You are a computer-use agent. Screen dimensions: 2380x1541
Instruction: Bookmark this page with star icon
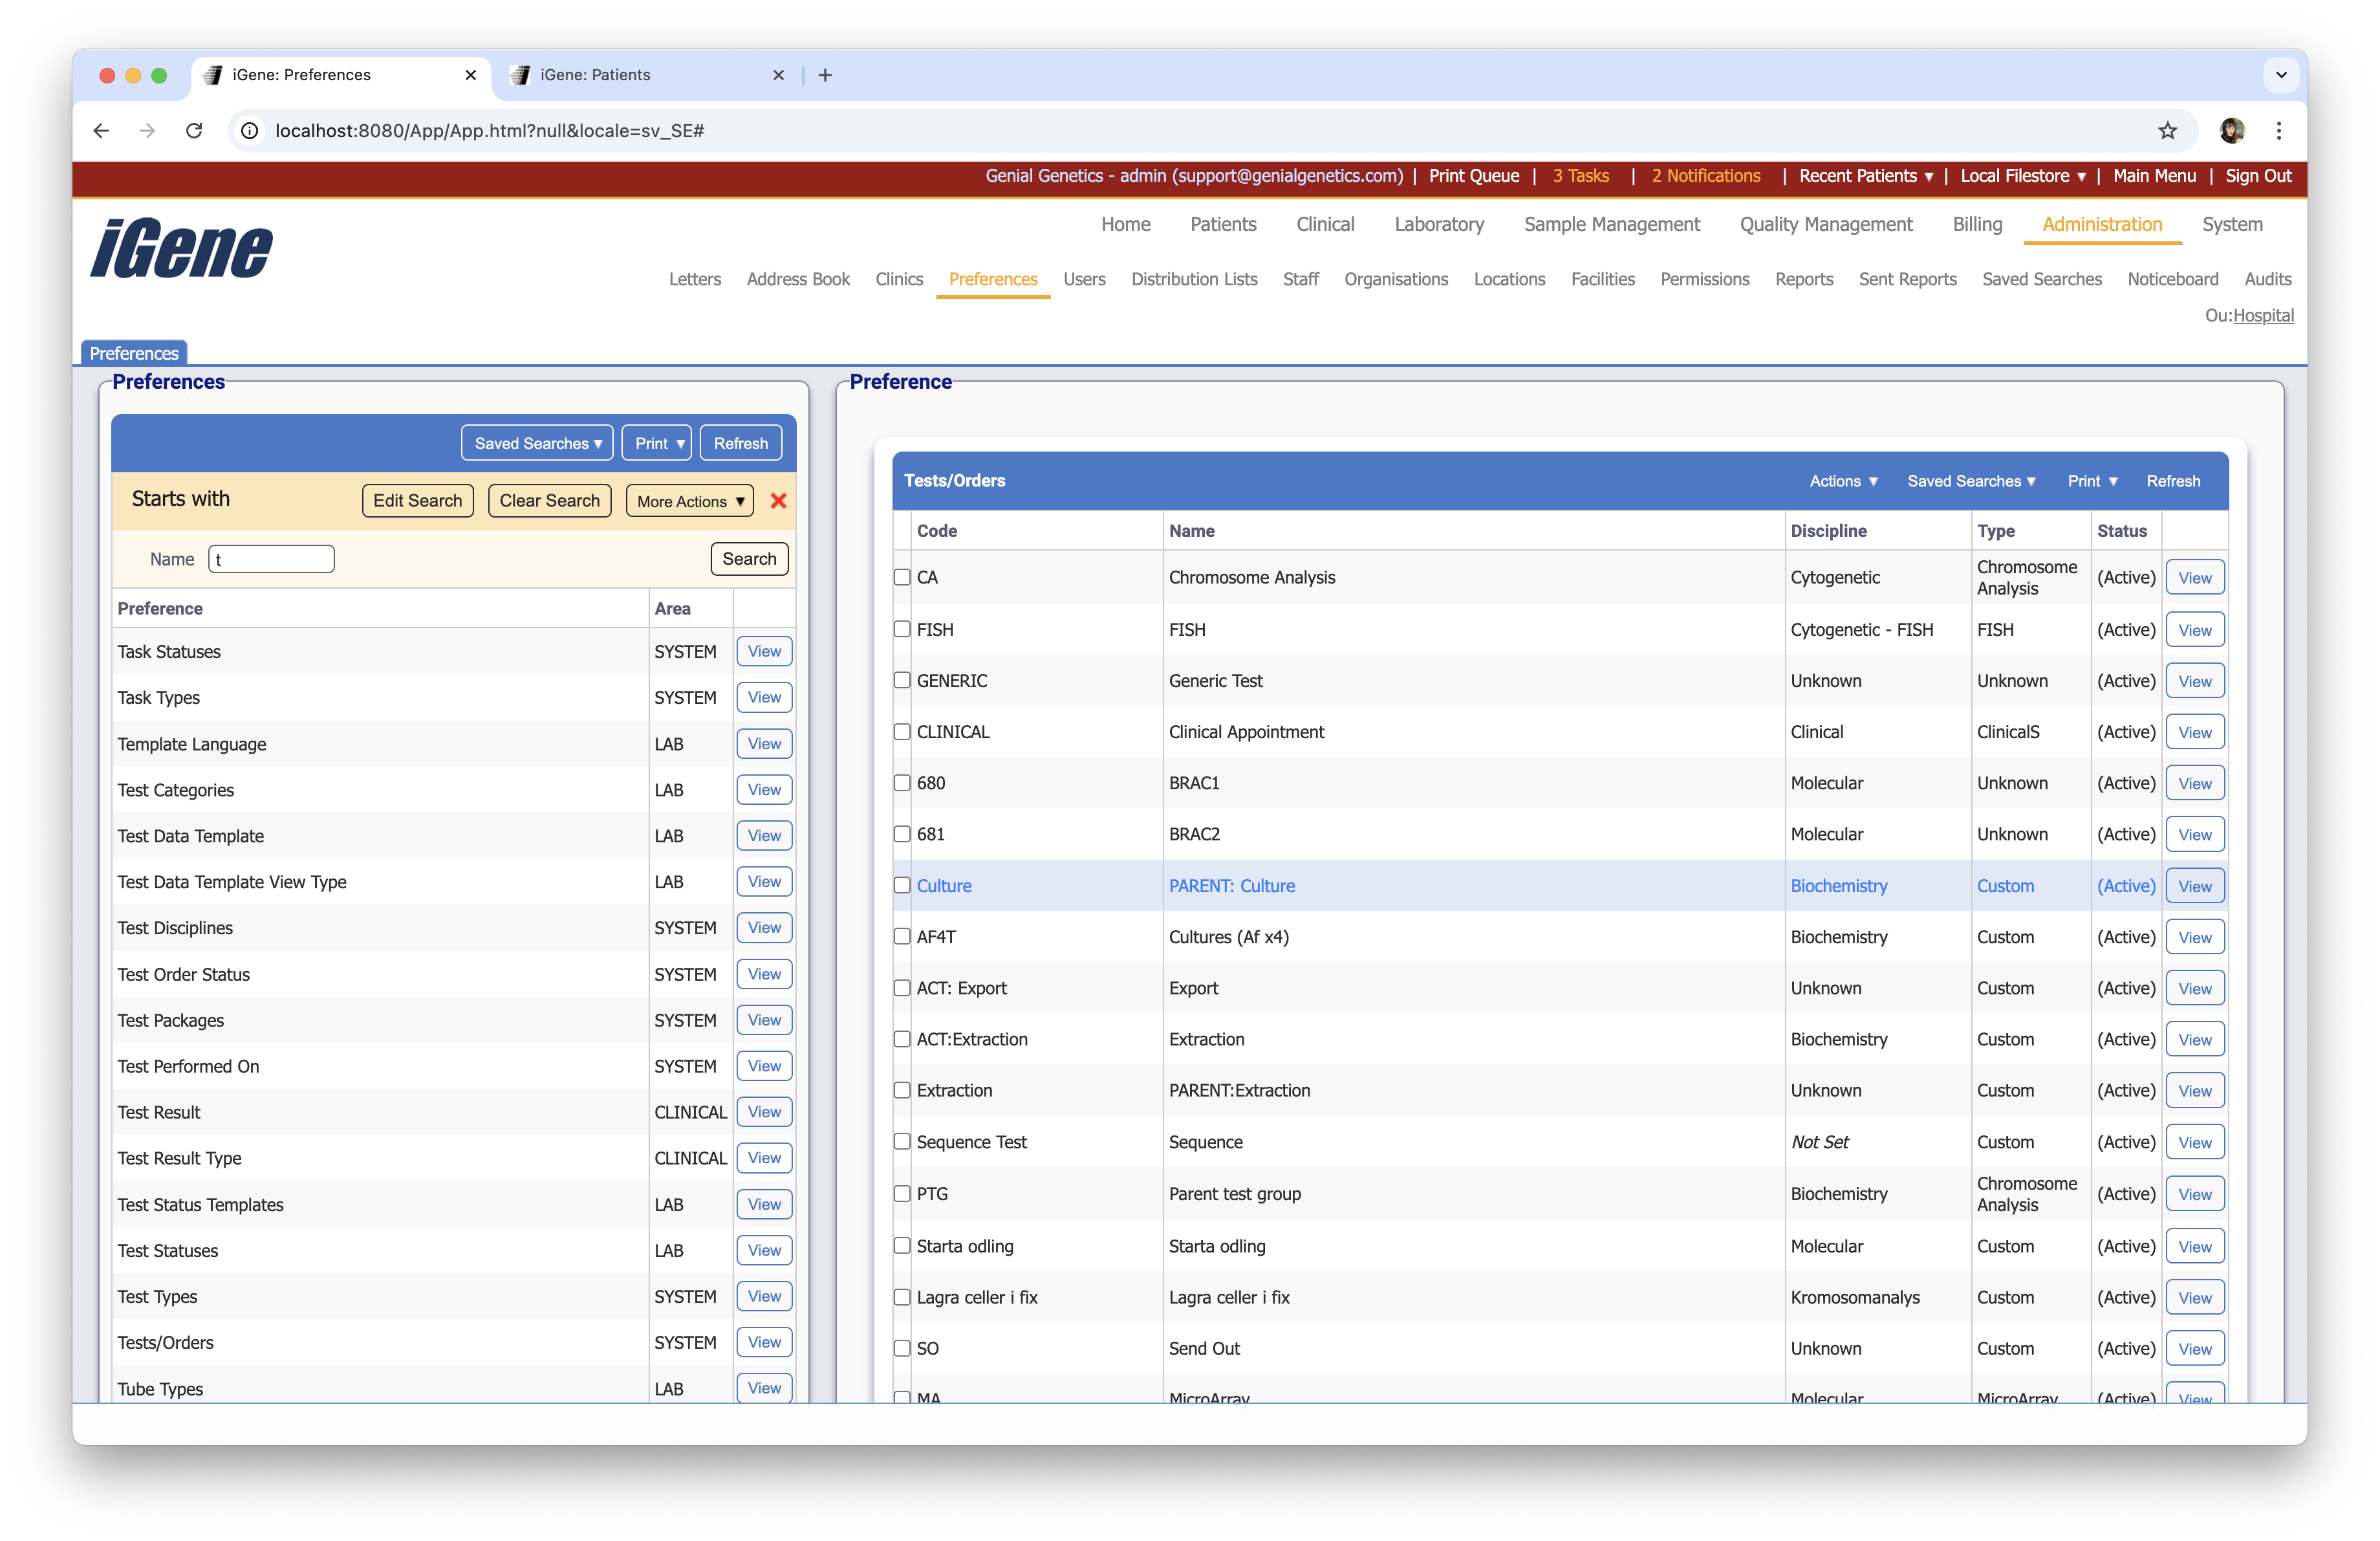(x=2167, y=131)
